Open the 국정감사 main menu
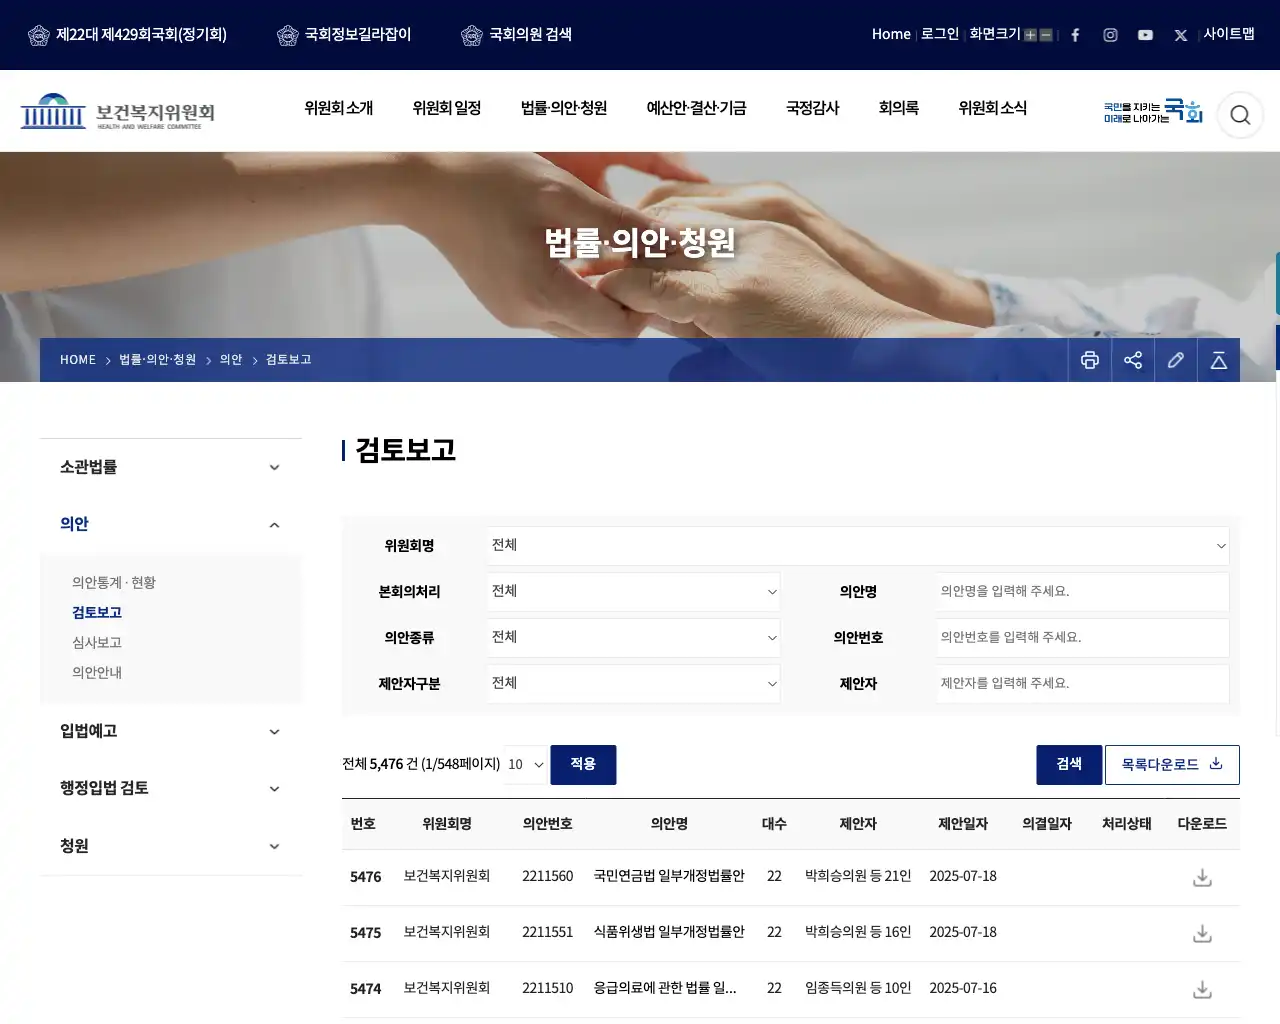Image resolution: width=1280 pixels, height=1024 pixels. (x=813, y=108)
